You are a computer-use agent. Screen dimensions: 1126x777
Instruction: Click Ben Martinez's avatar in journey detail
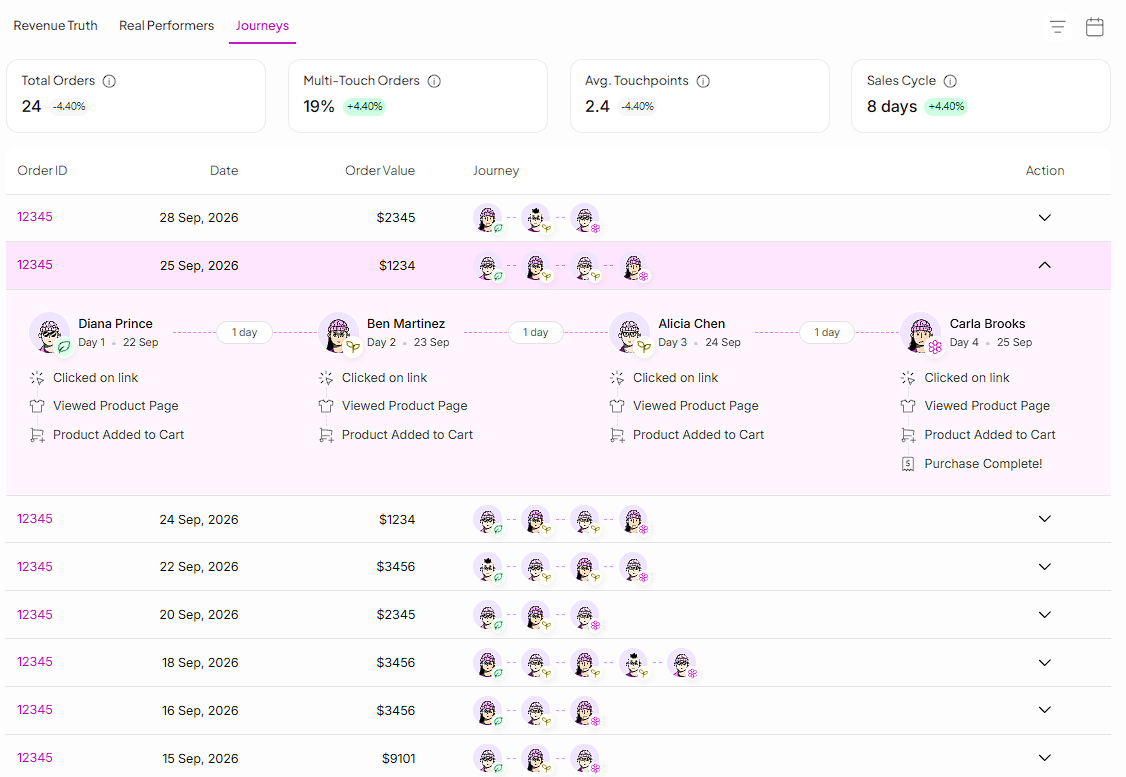click(x=338, y=332)
